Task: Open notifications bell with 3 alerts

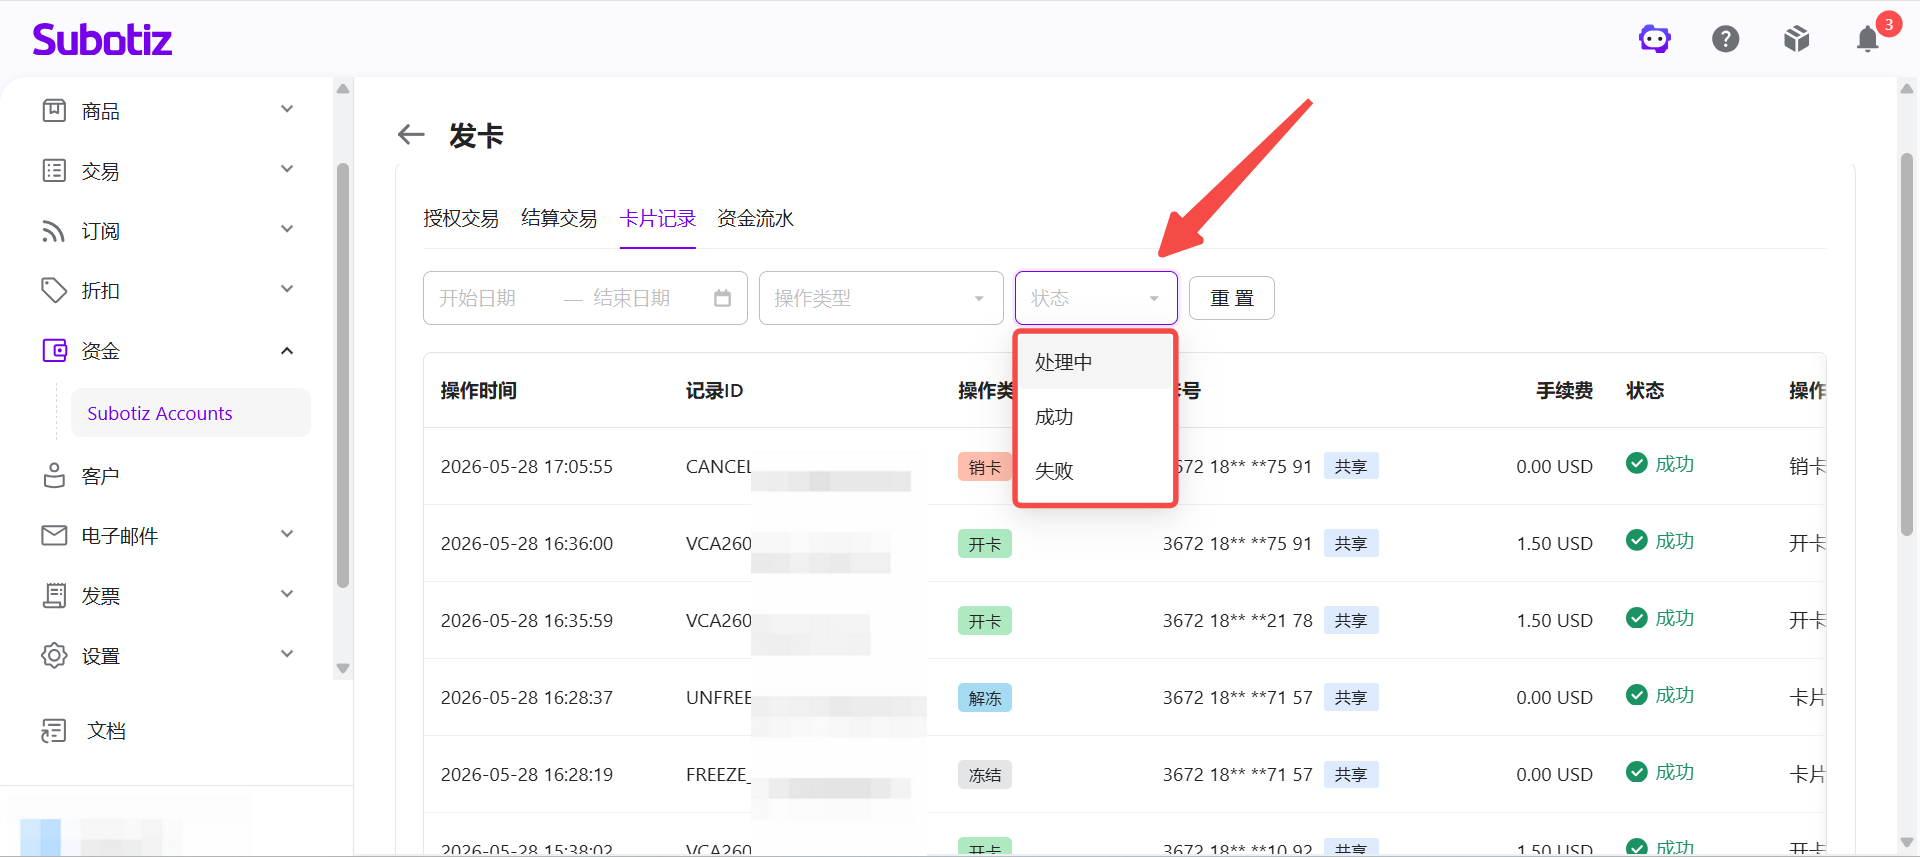Action: 1868,39
